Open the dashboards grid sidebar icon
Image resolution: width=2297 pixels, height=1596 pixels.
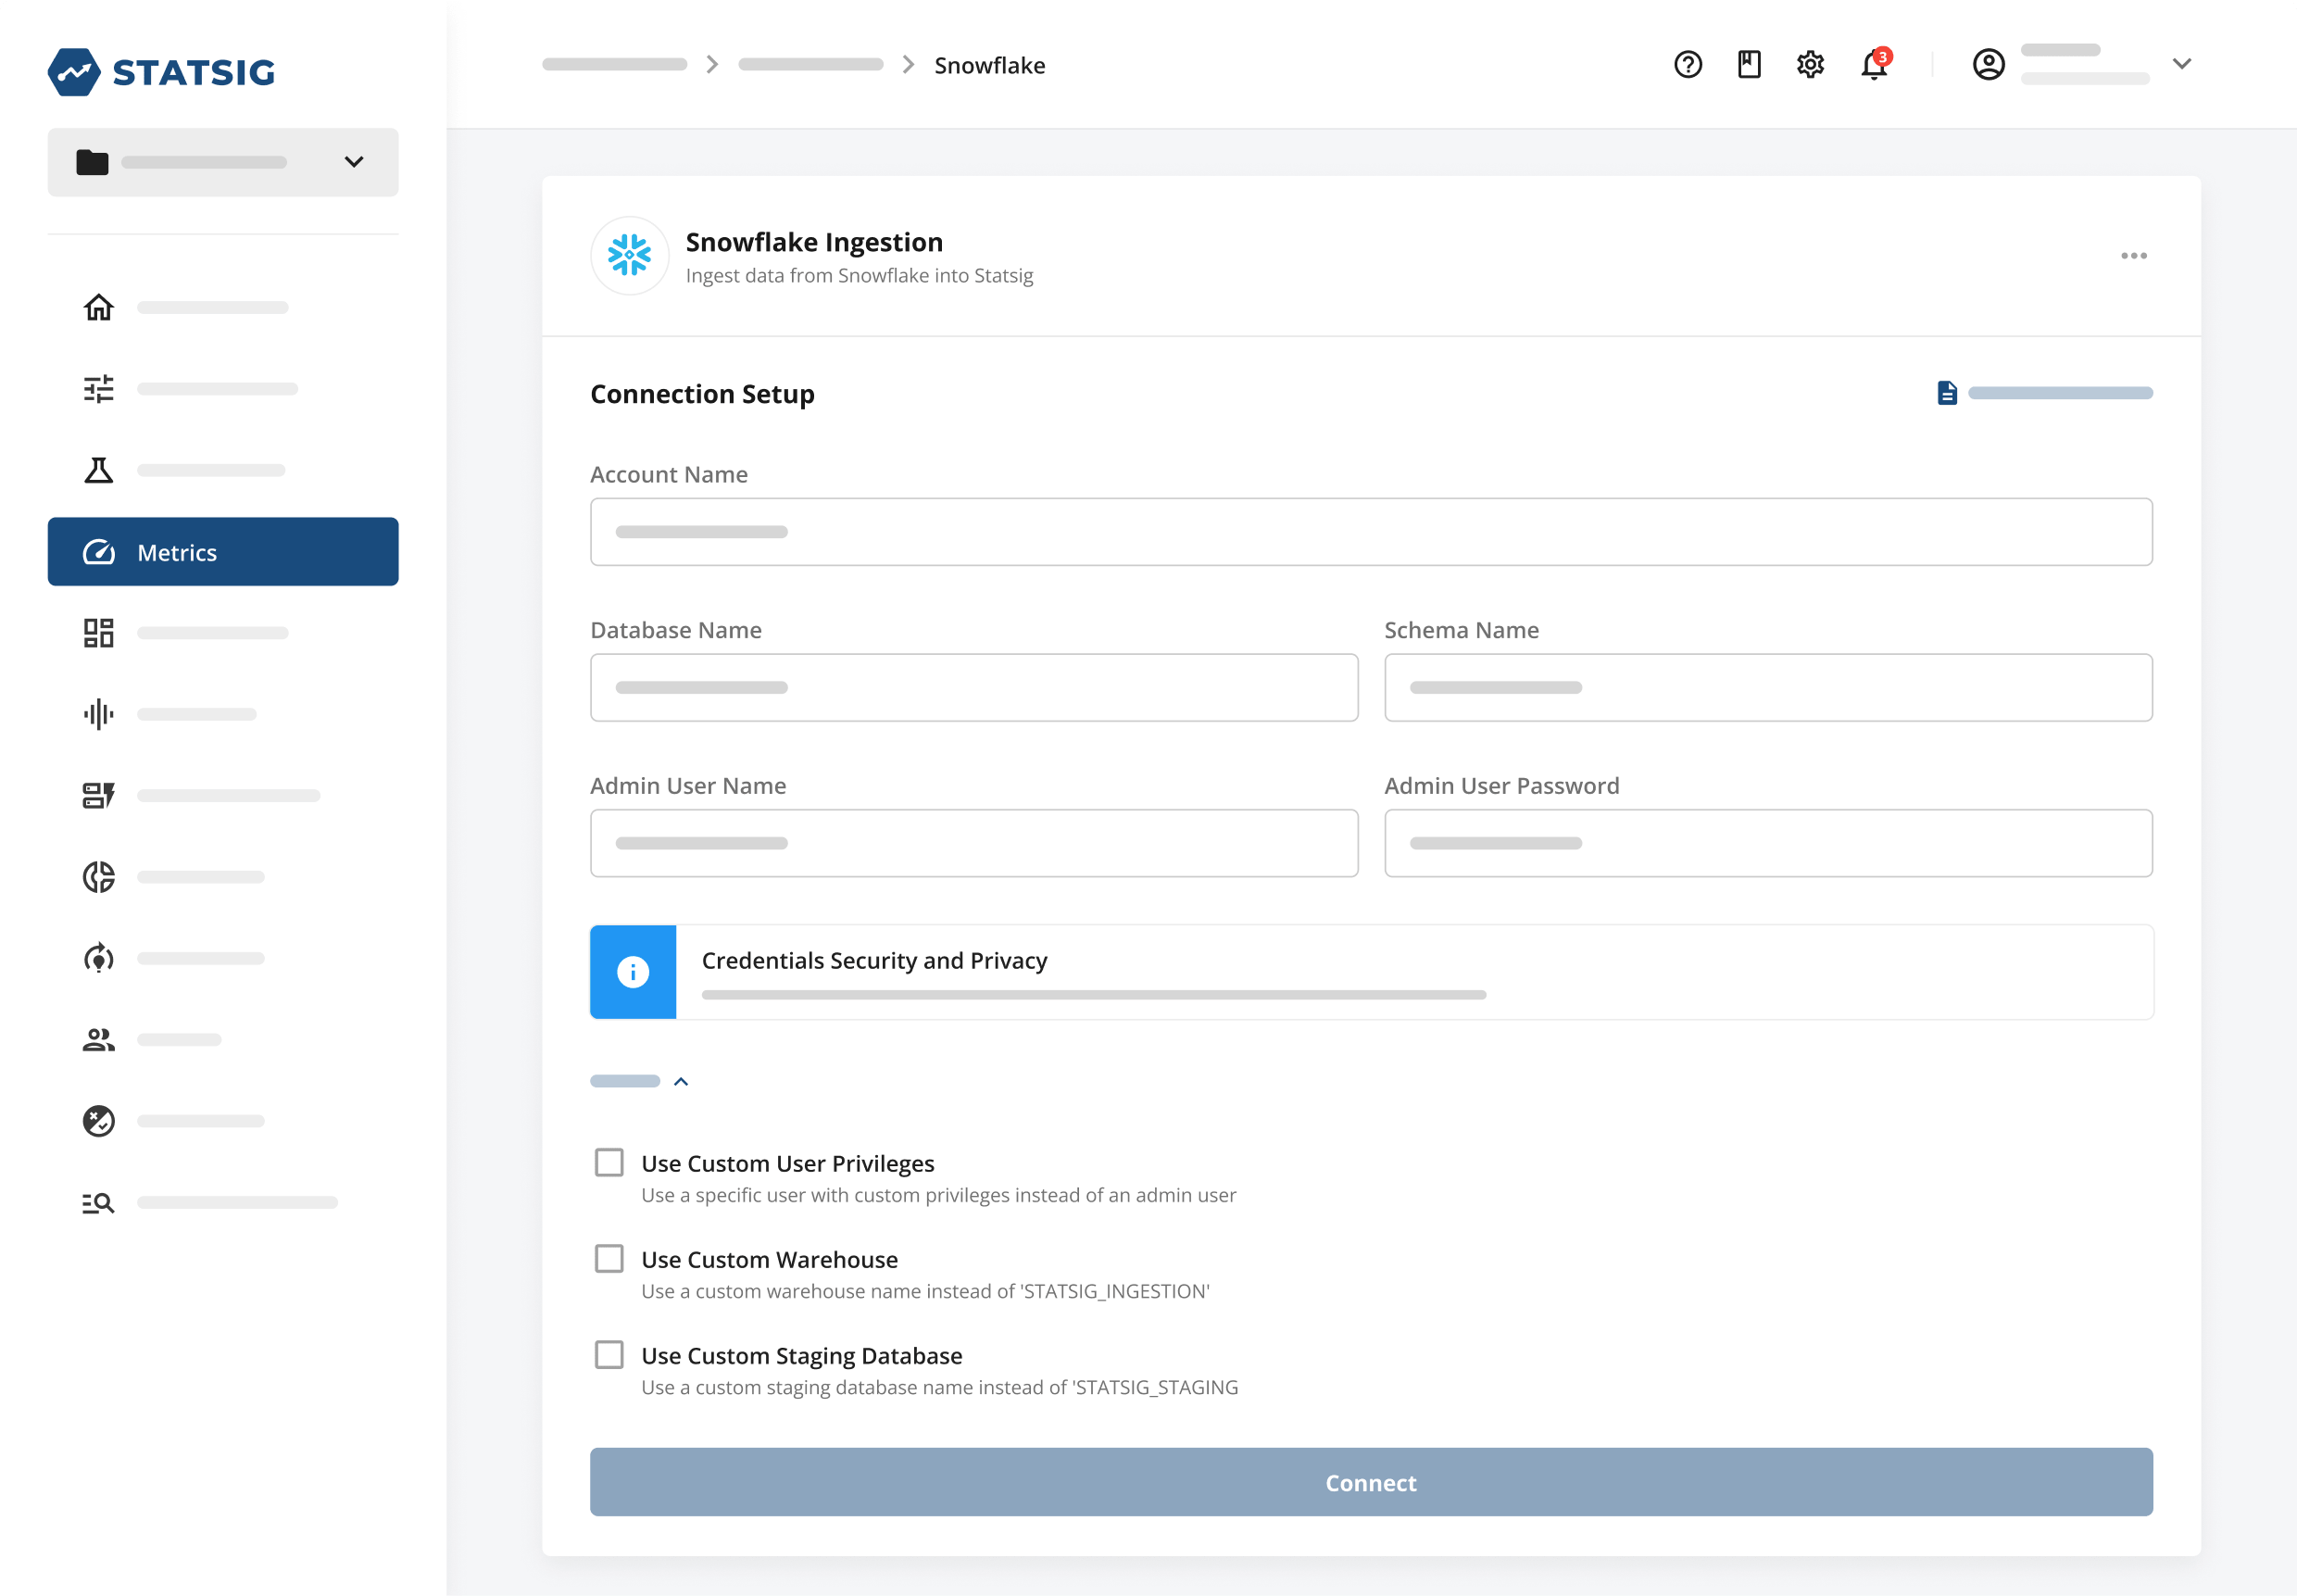98,633
